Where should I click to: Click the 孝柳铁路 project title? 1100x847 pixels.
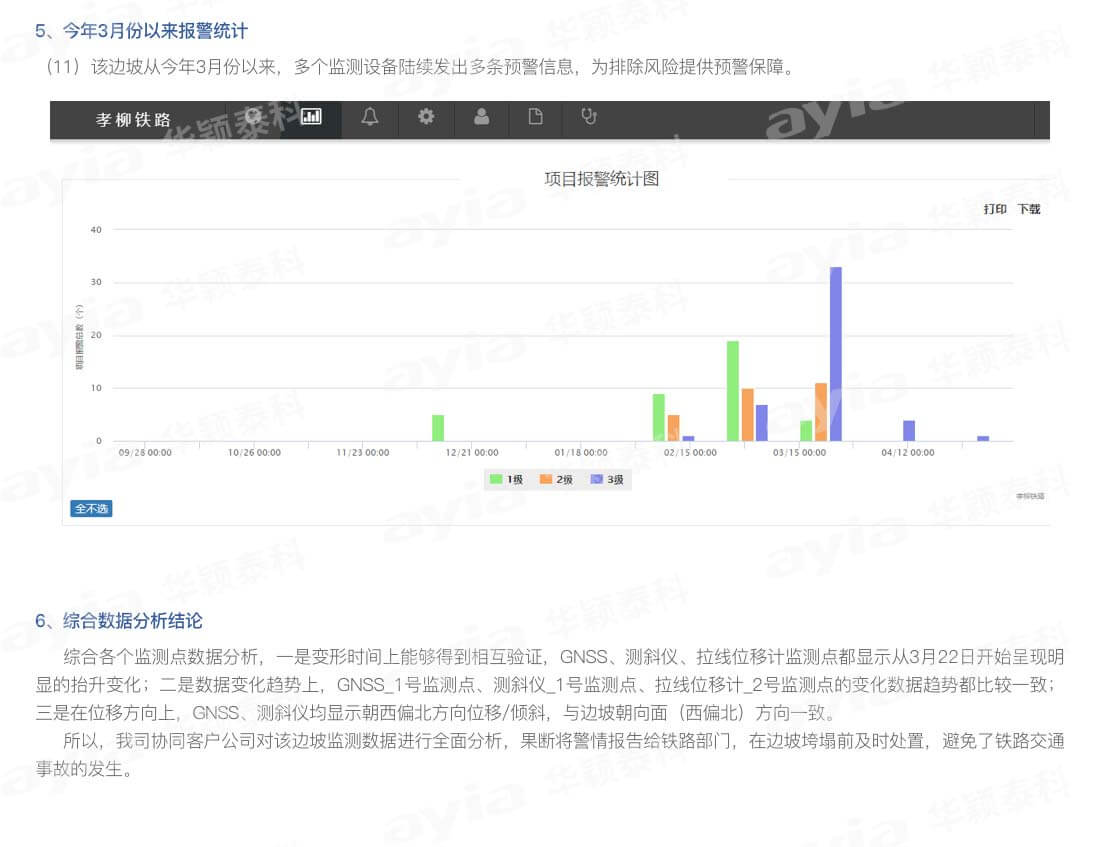[133, 119]
